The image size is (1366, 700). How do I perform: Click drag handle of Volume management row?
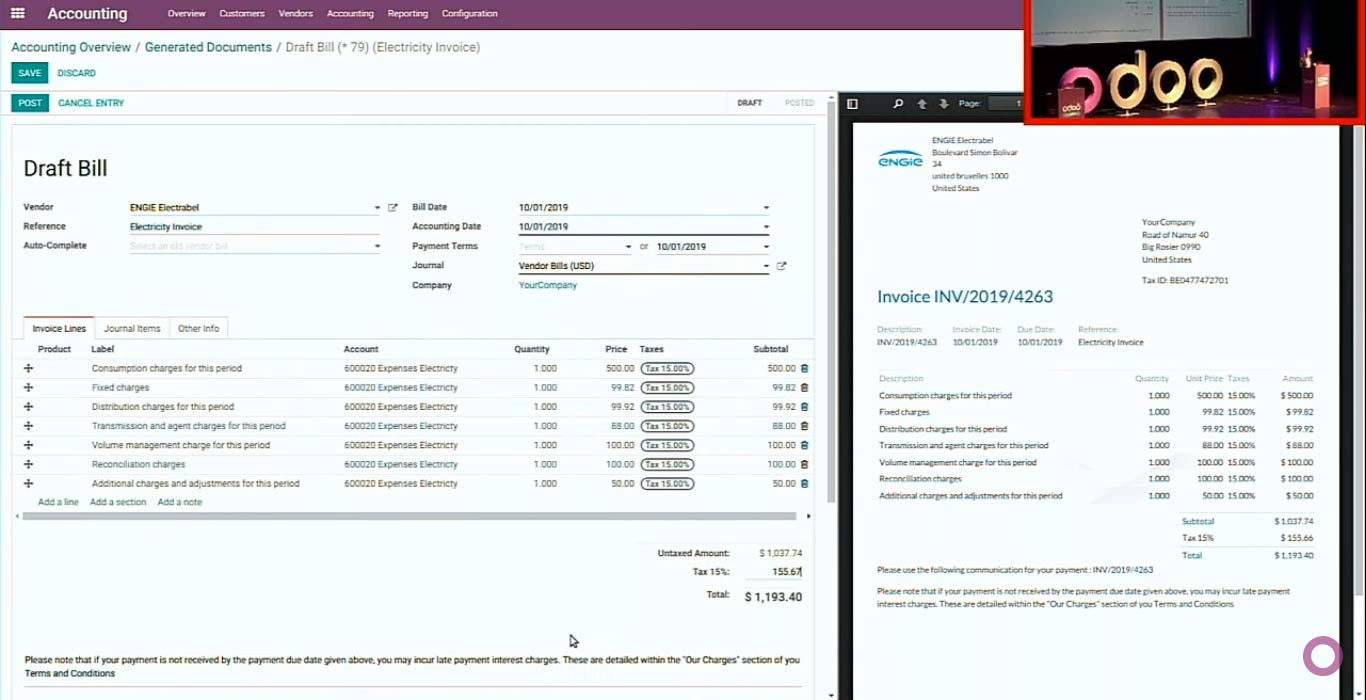29,445
